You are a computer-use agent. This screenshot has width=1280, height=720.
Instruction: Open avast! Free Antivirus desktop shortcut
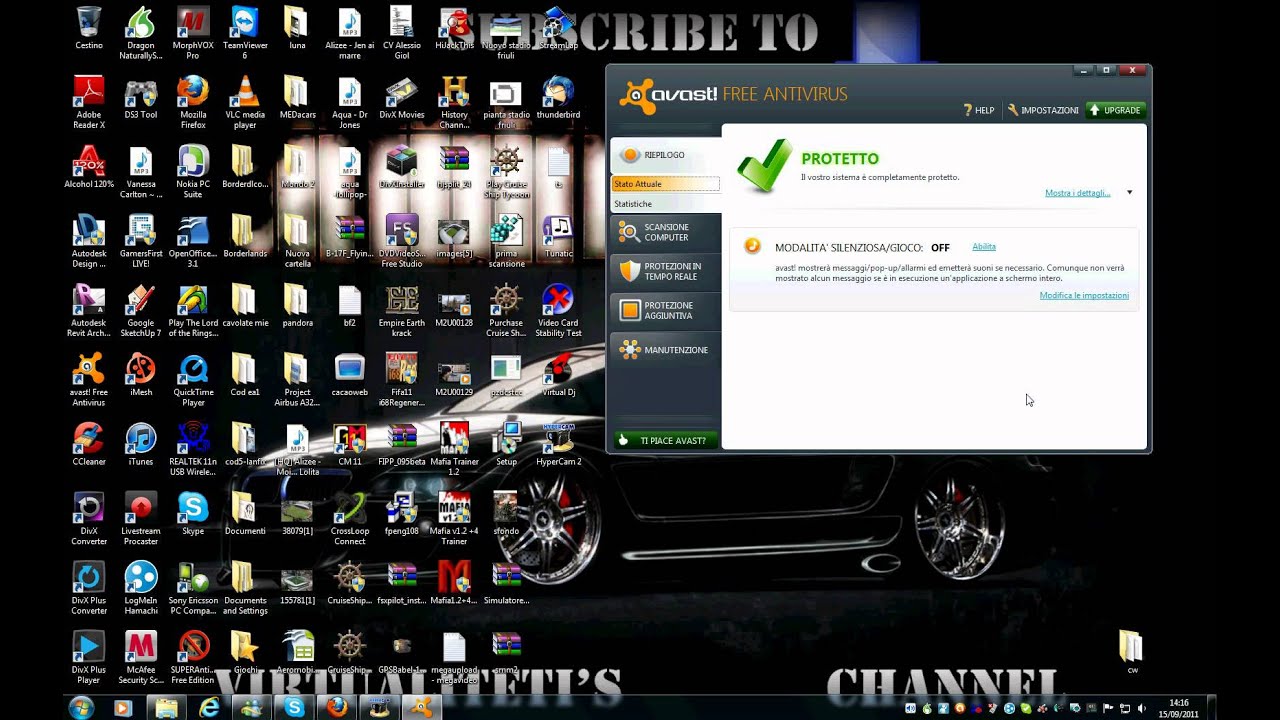pyautogui.click(x=89, y=381)
